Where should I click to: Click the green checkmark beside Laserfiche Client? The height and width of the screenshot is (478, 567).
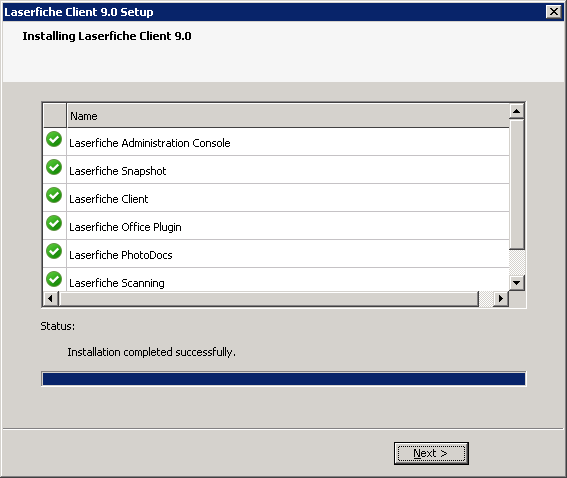tap(54, 195)
